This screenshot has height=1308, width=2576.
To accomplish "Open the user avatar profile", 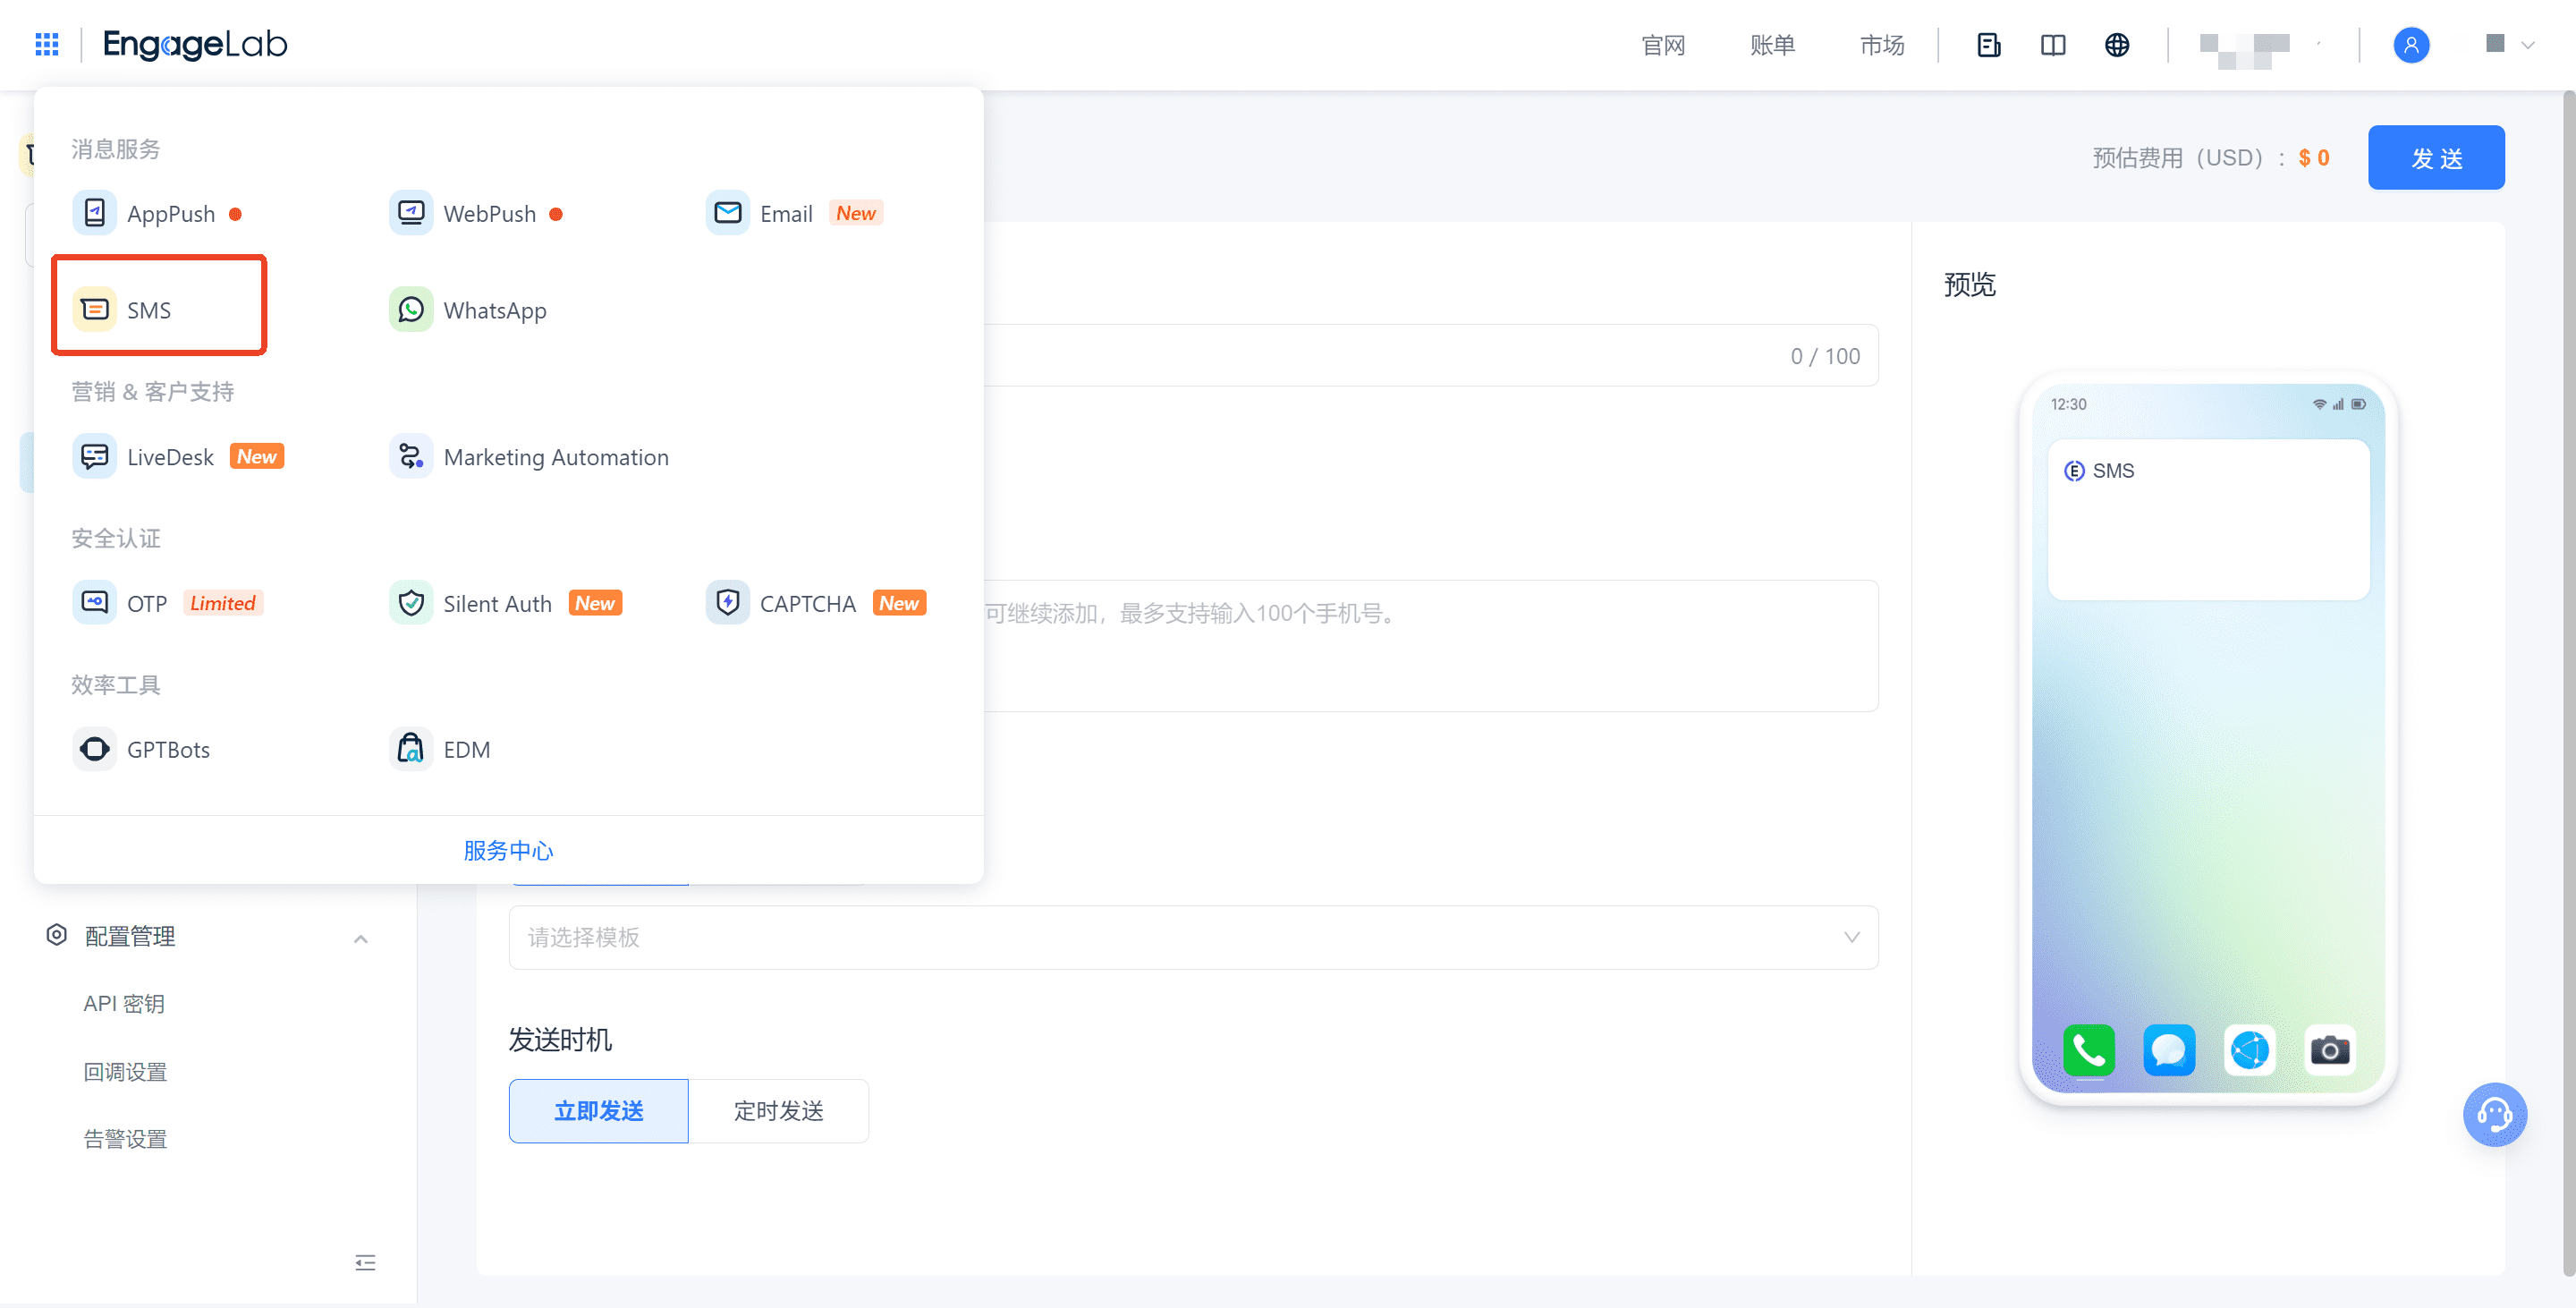I will (2411, 45).
